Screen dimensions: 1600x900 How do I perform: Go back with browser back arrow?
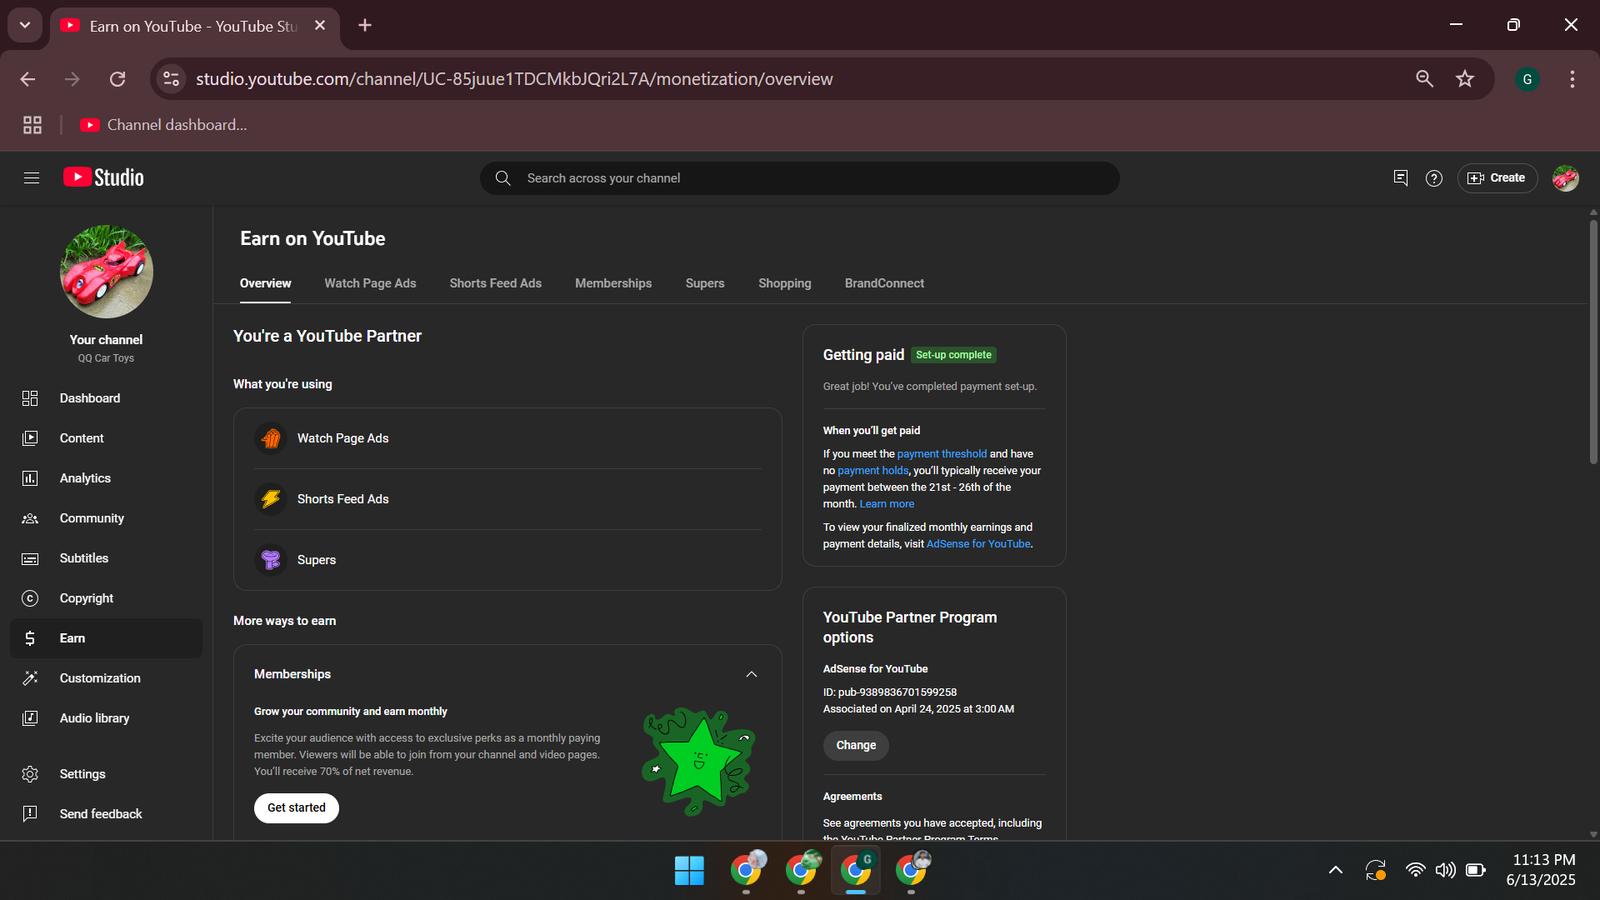click(x=28, y=79)
